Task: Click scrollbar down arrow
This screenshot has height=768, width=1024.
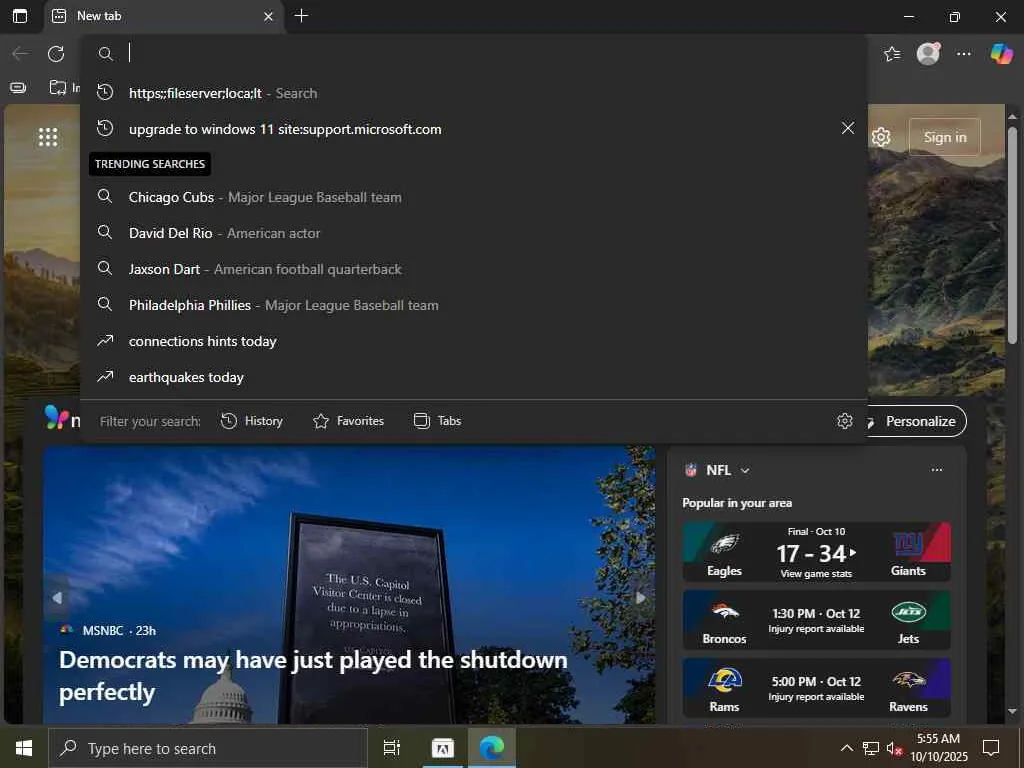Action: coord(1012,711)
